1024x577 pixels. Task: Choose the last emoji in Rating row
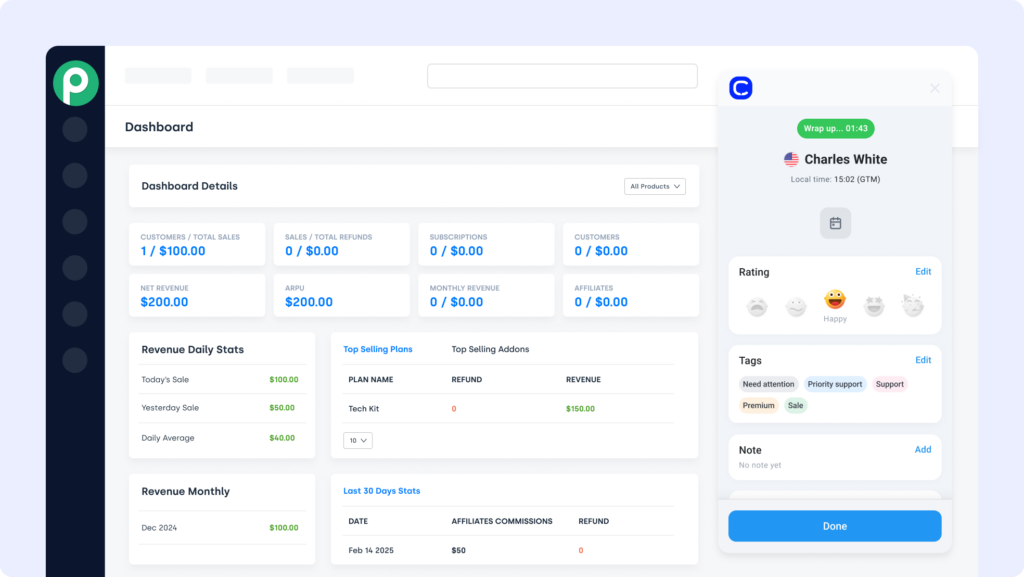[913, 306]
